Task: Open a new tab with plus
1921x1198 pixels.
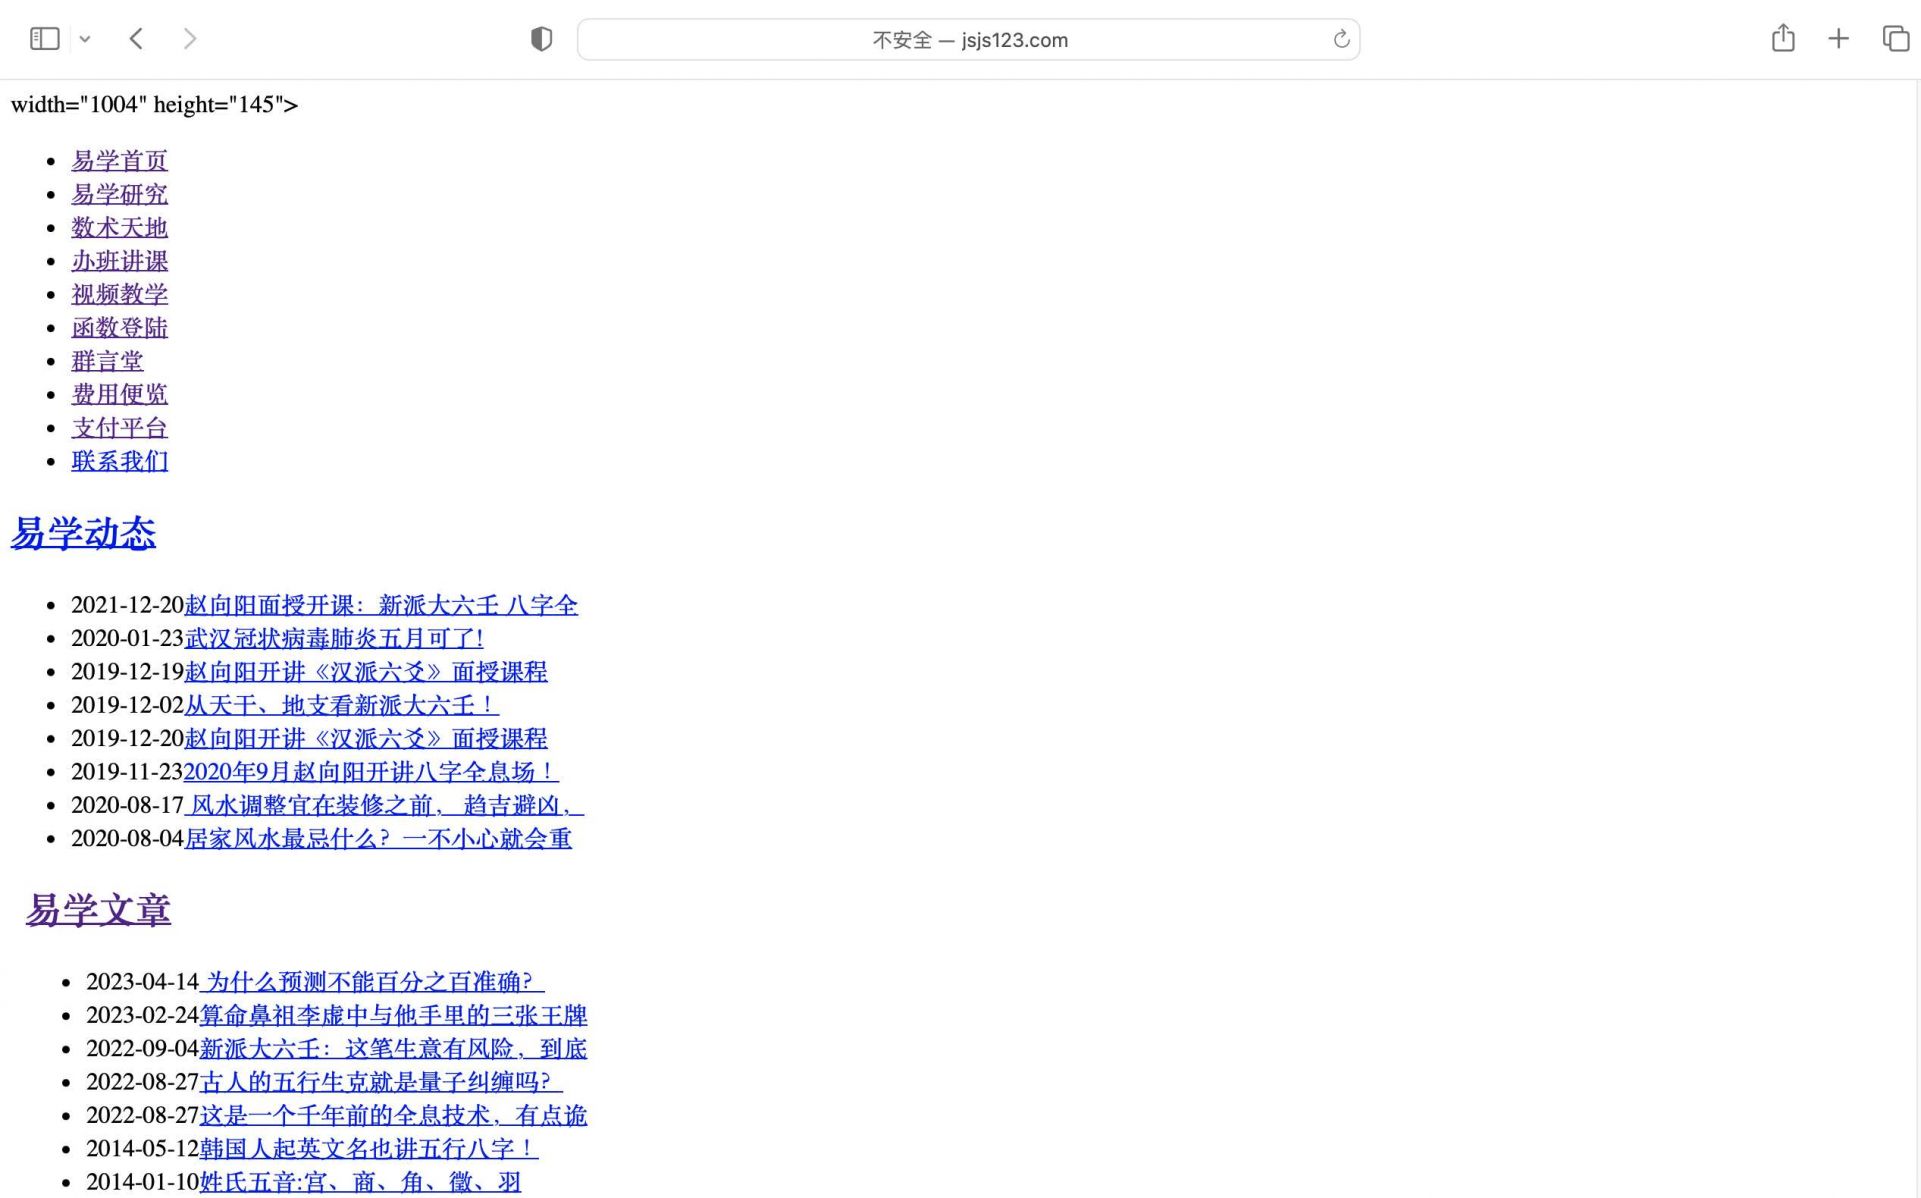Action: coord(1838,39)
